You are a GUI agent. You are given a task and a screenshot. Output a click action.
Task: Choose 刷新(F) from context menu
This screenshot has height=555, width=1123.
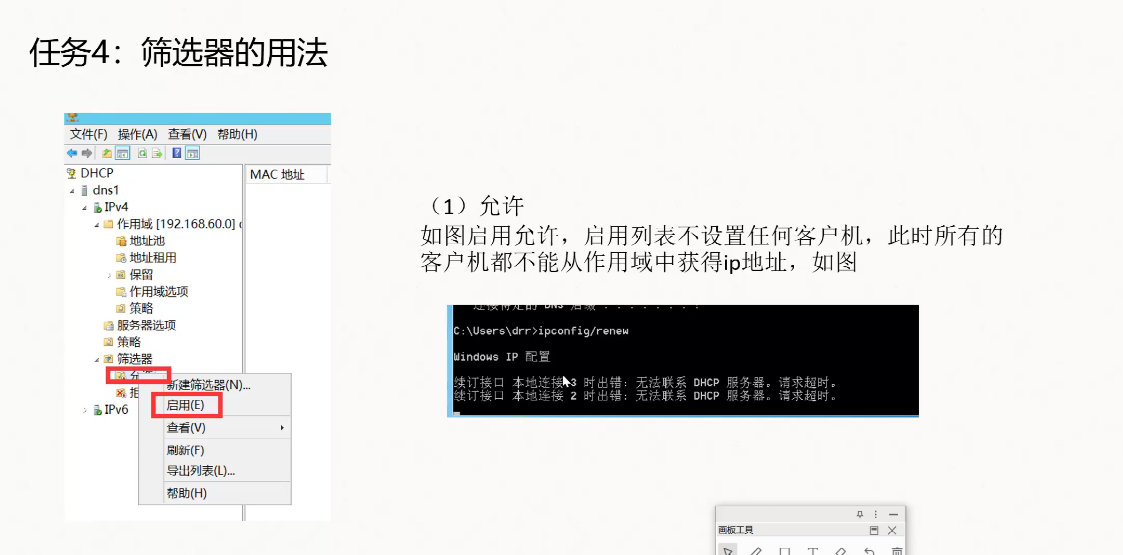click(185, 450)
